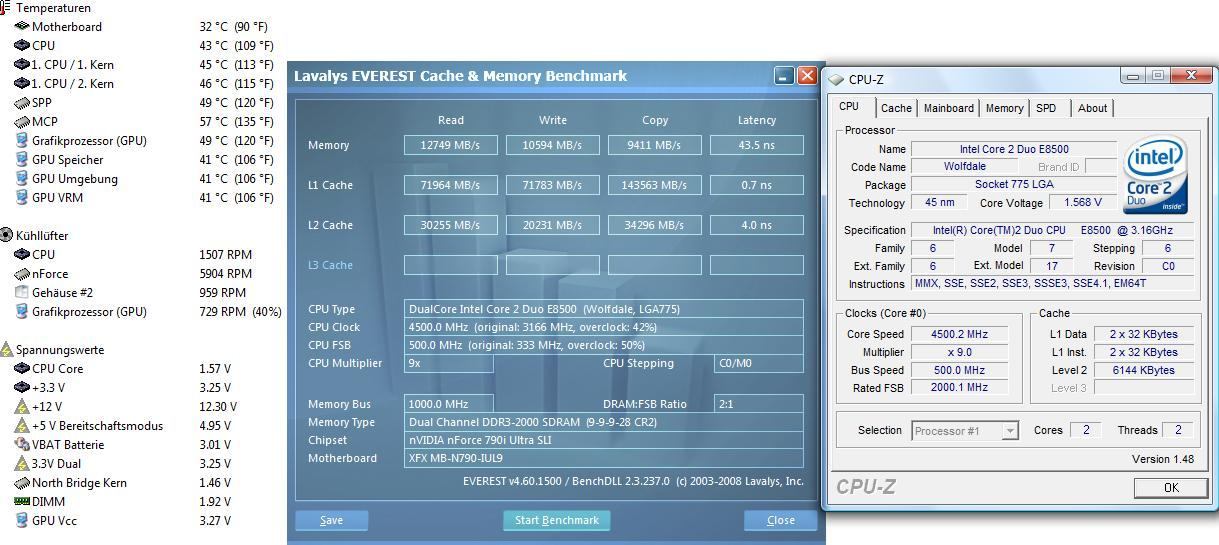The width and height of the screenshot is (1219, 545).
Task: Click the CPU-Z title bar icon
Action: tap(836, 79)
